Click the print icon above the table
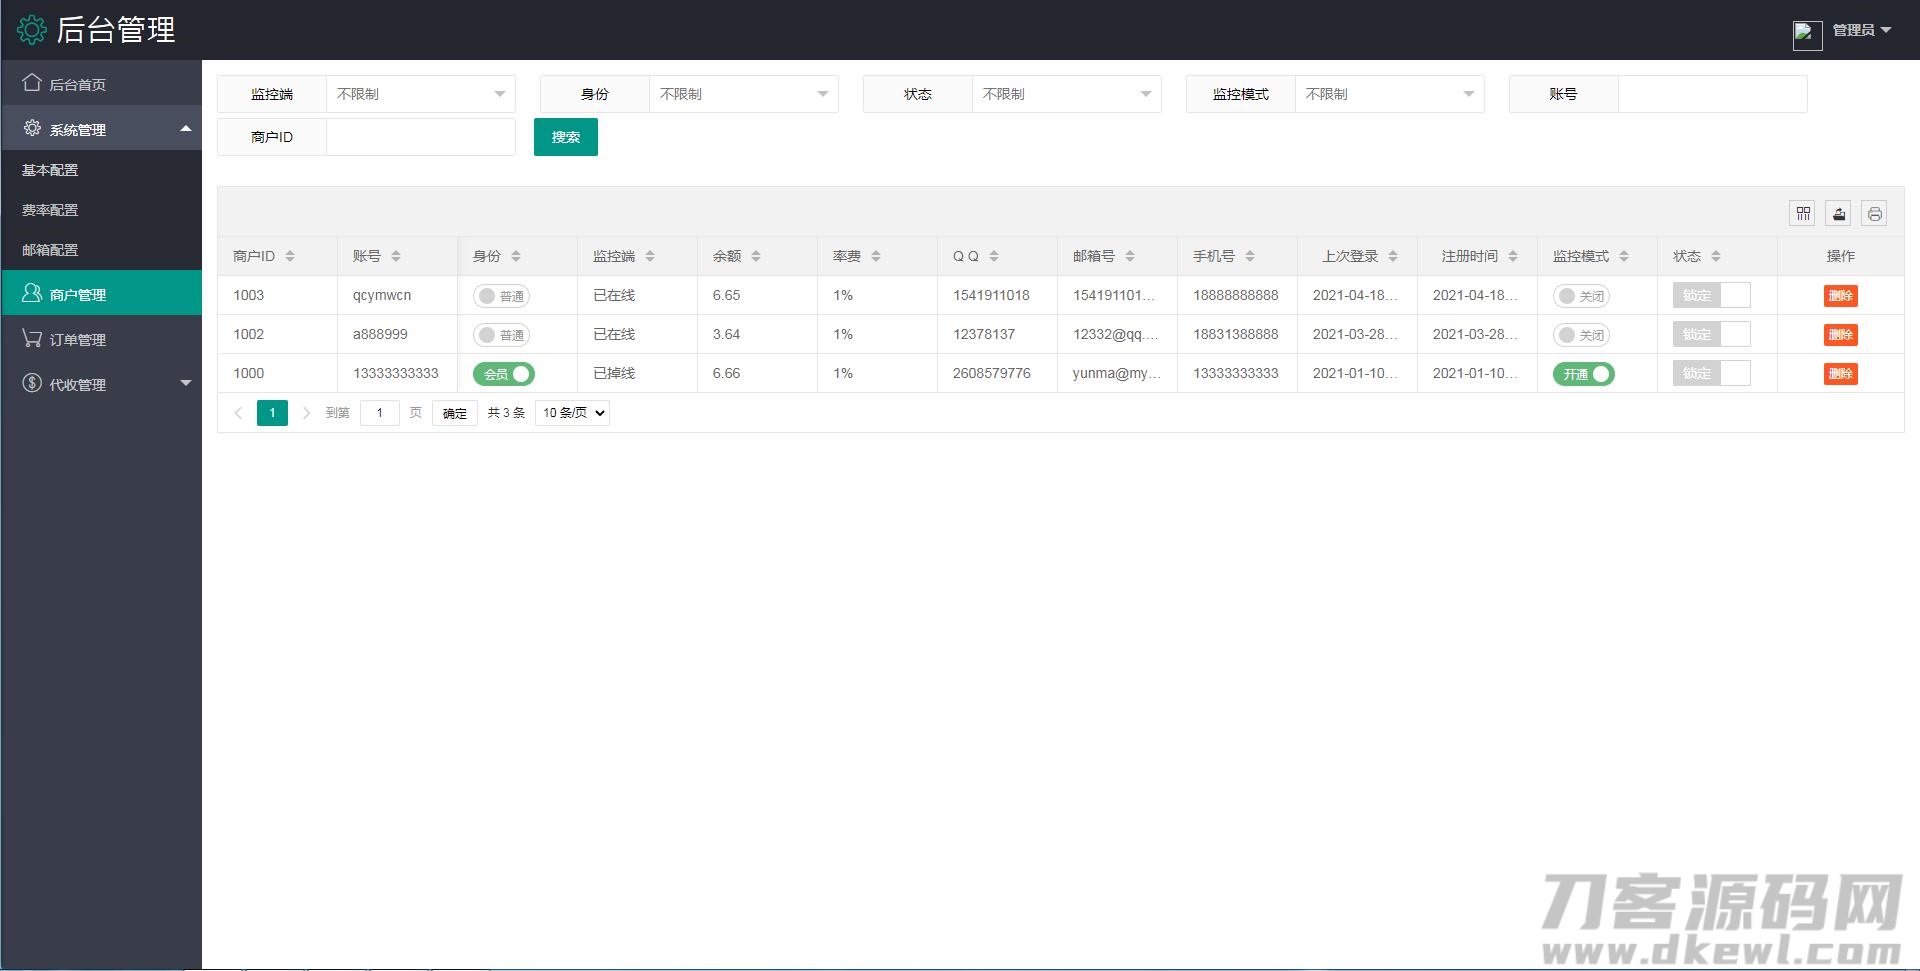 pos(1875,213)
